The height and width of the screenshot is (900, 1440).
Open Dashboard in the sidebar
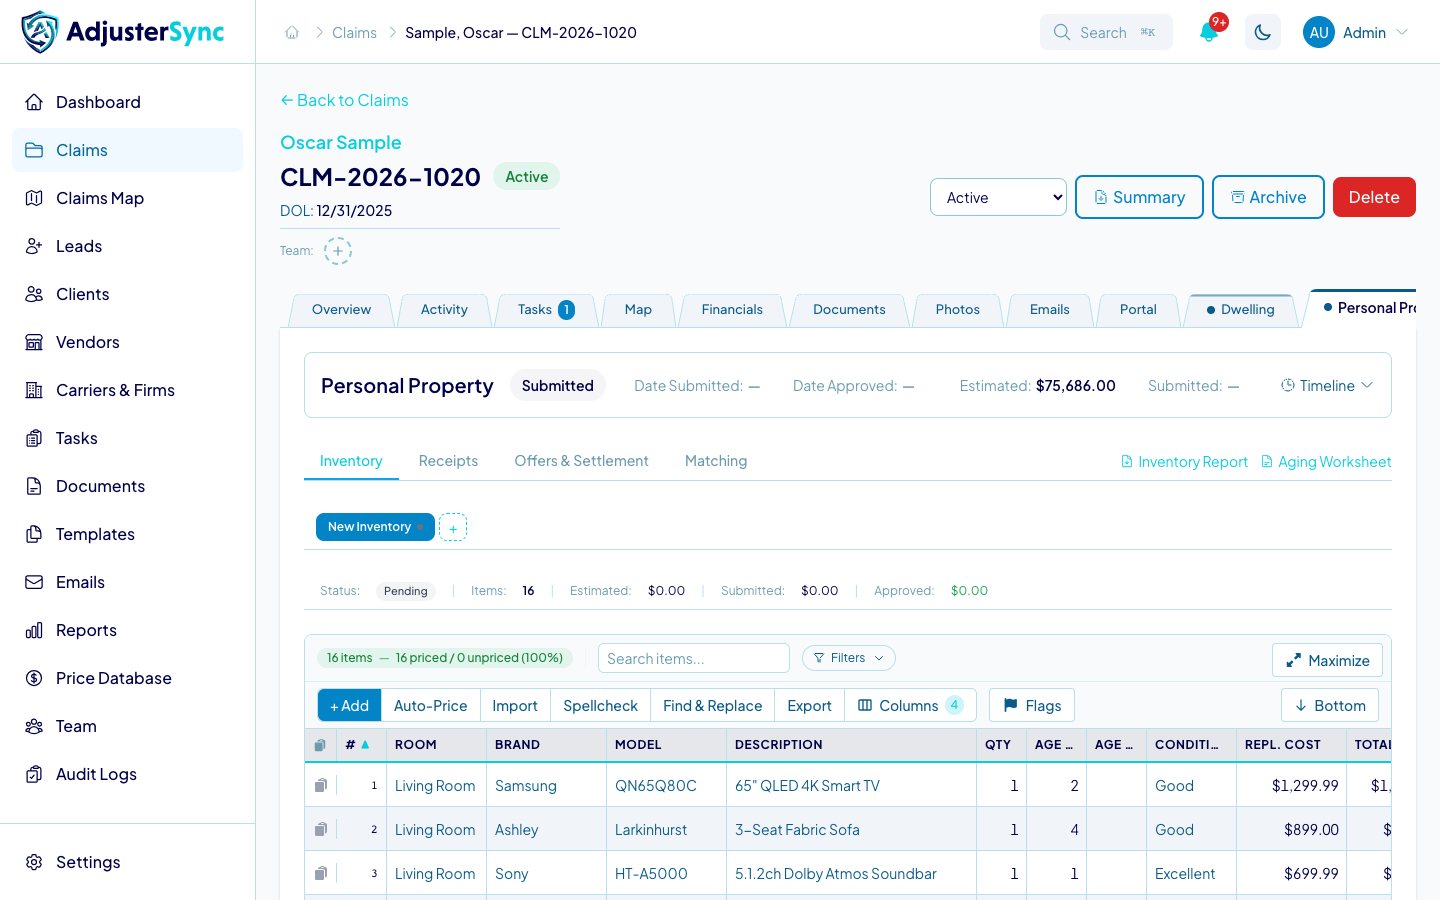(128, 102)
